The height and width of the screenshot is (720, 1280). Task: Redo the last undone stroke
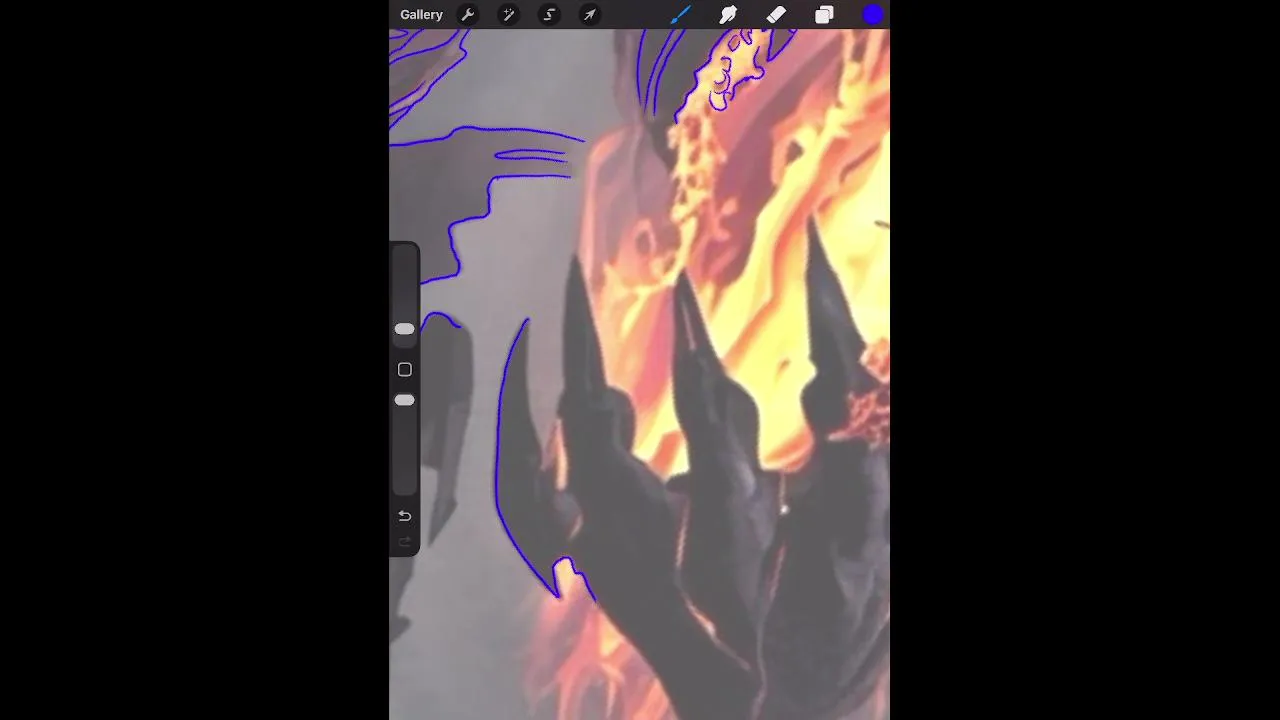404,542
